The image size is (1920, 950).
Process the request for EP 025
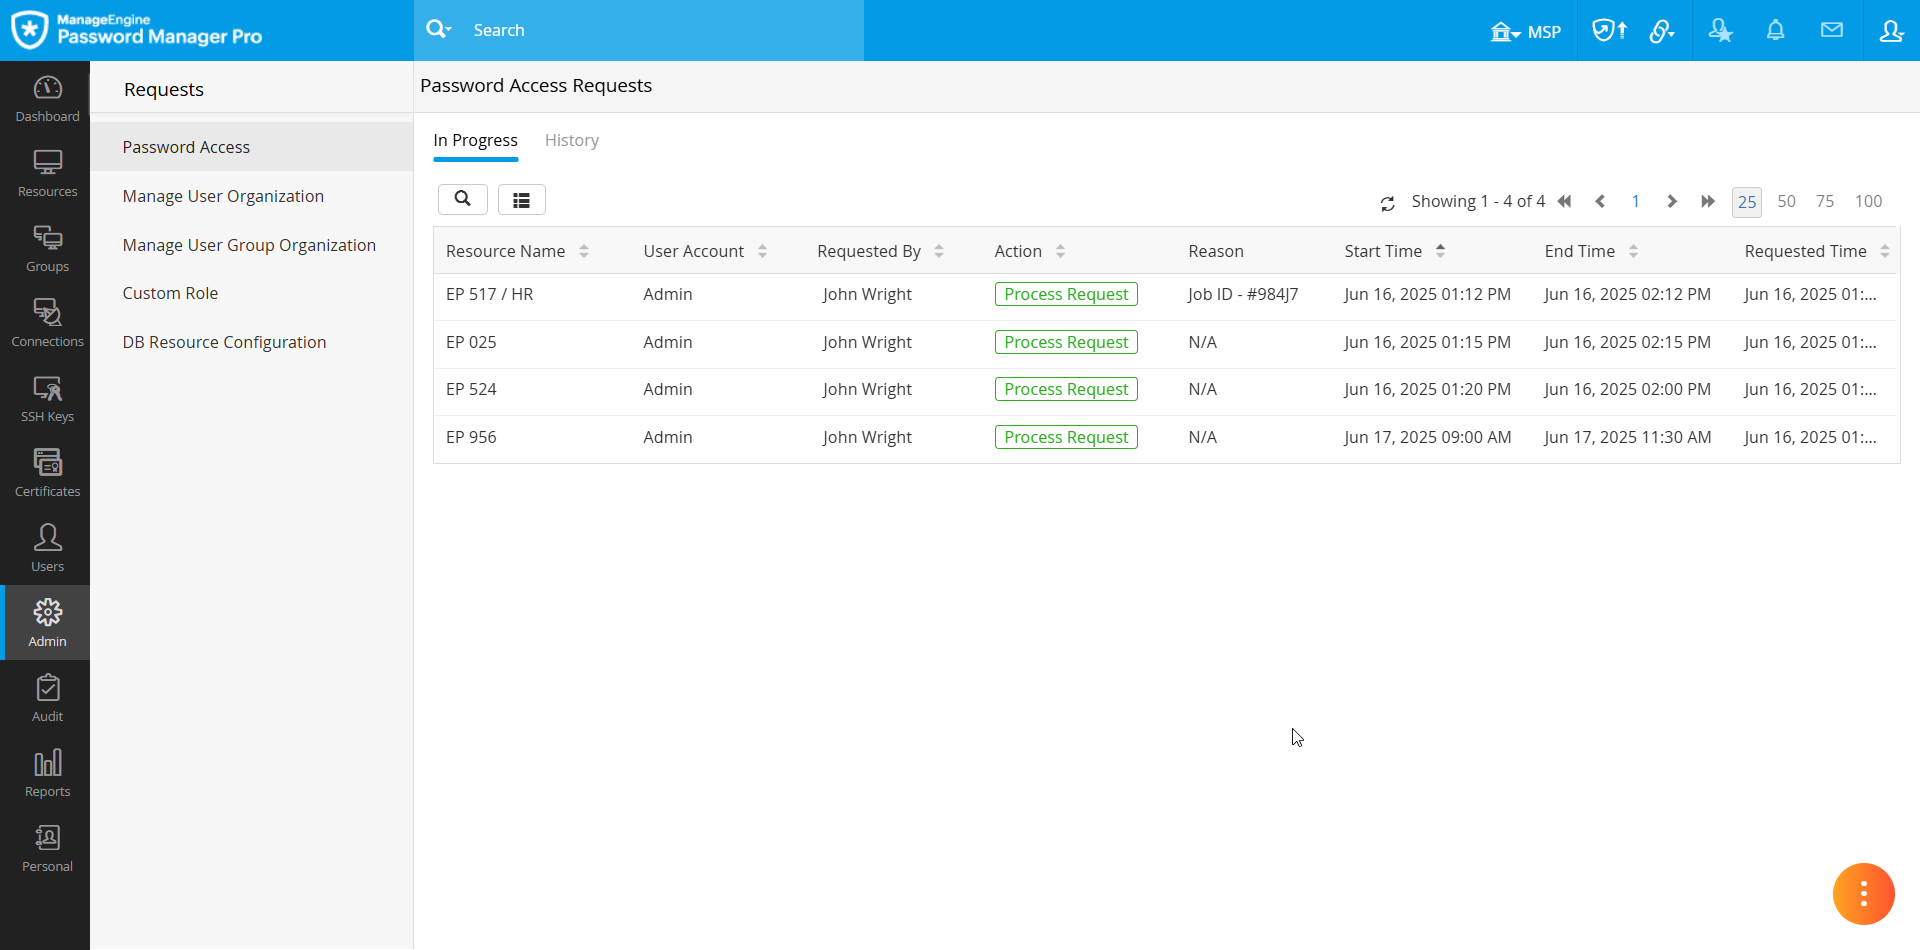(1065, 341)
